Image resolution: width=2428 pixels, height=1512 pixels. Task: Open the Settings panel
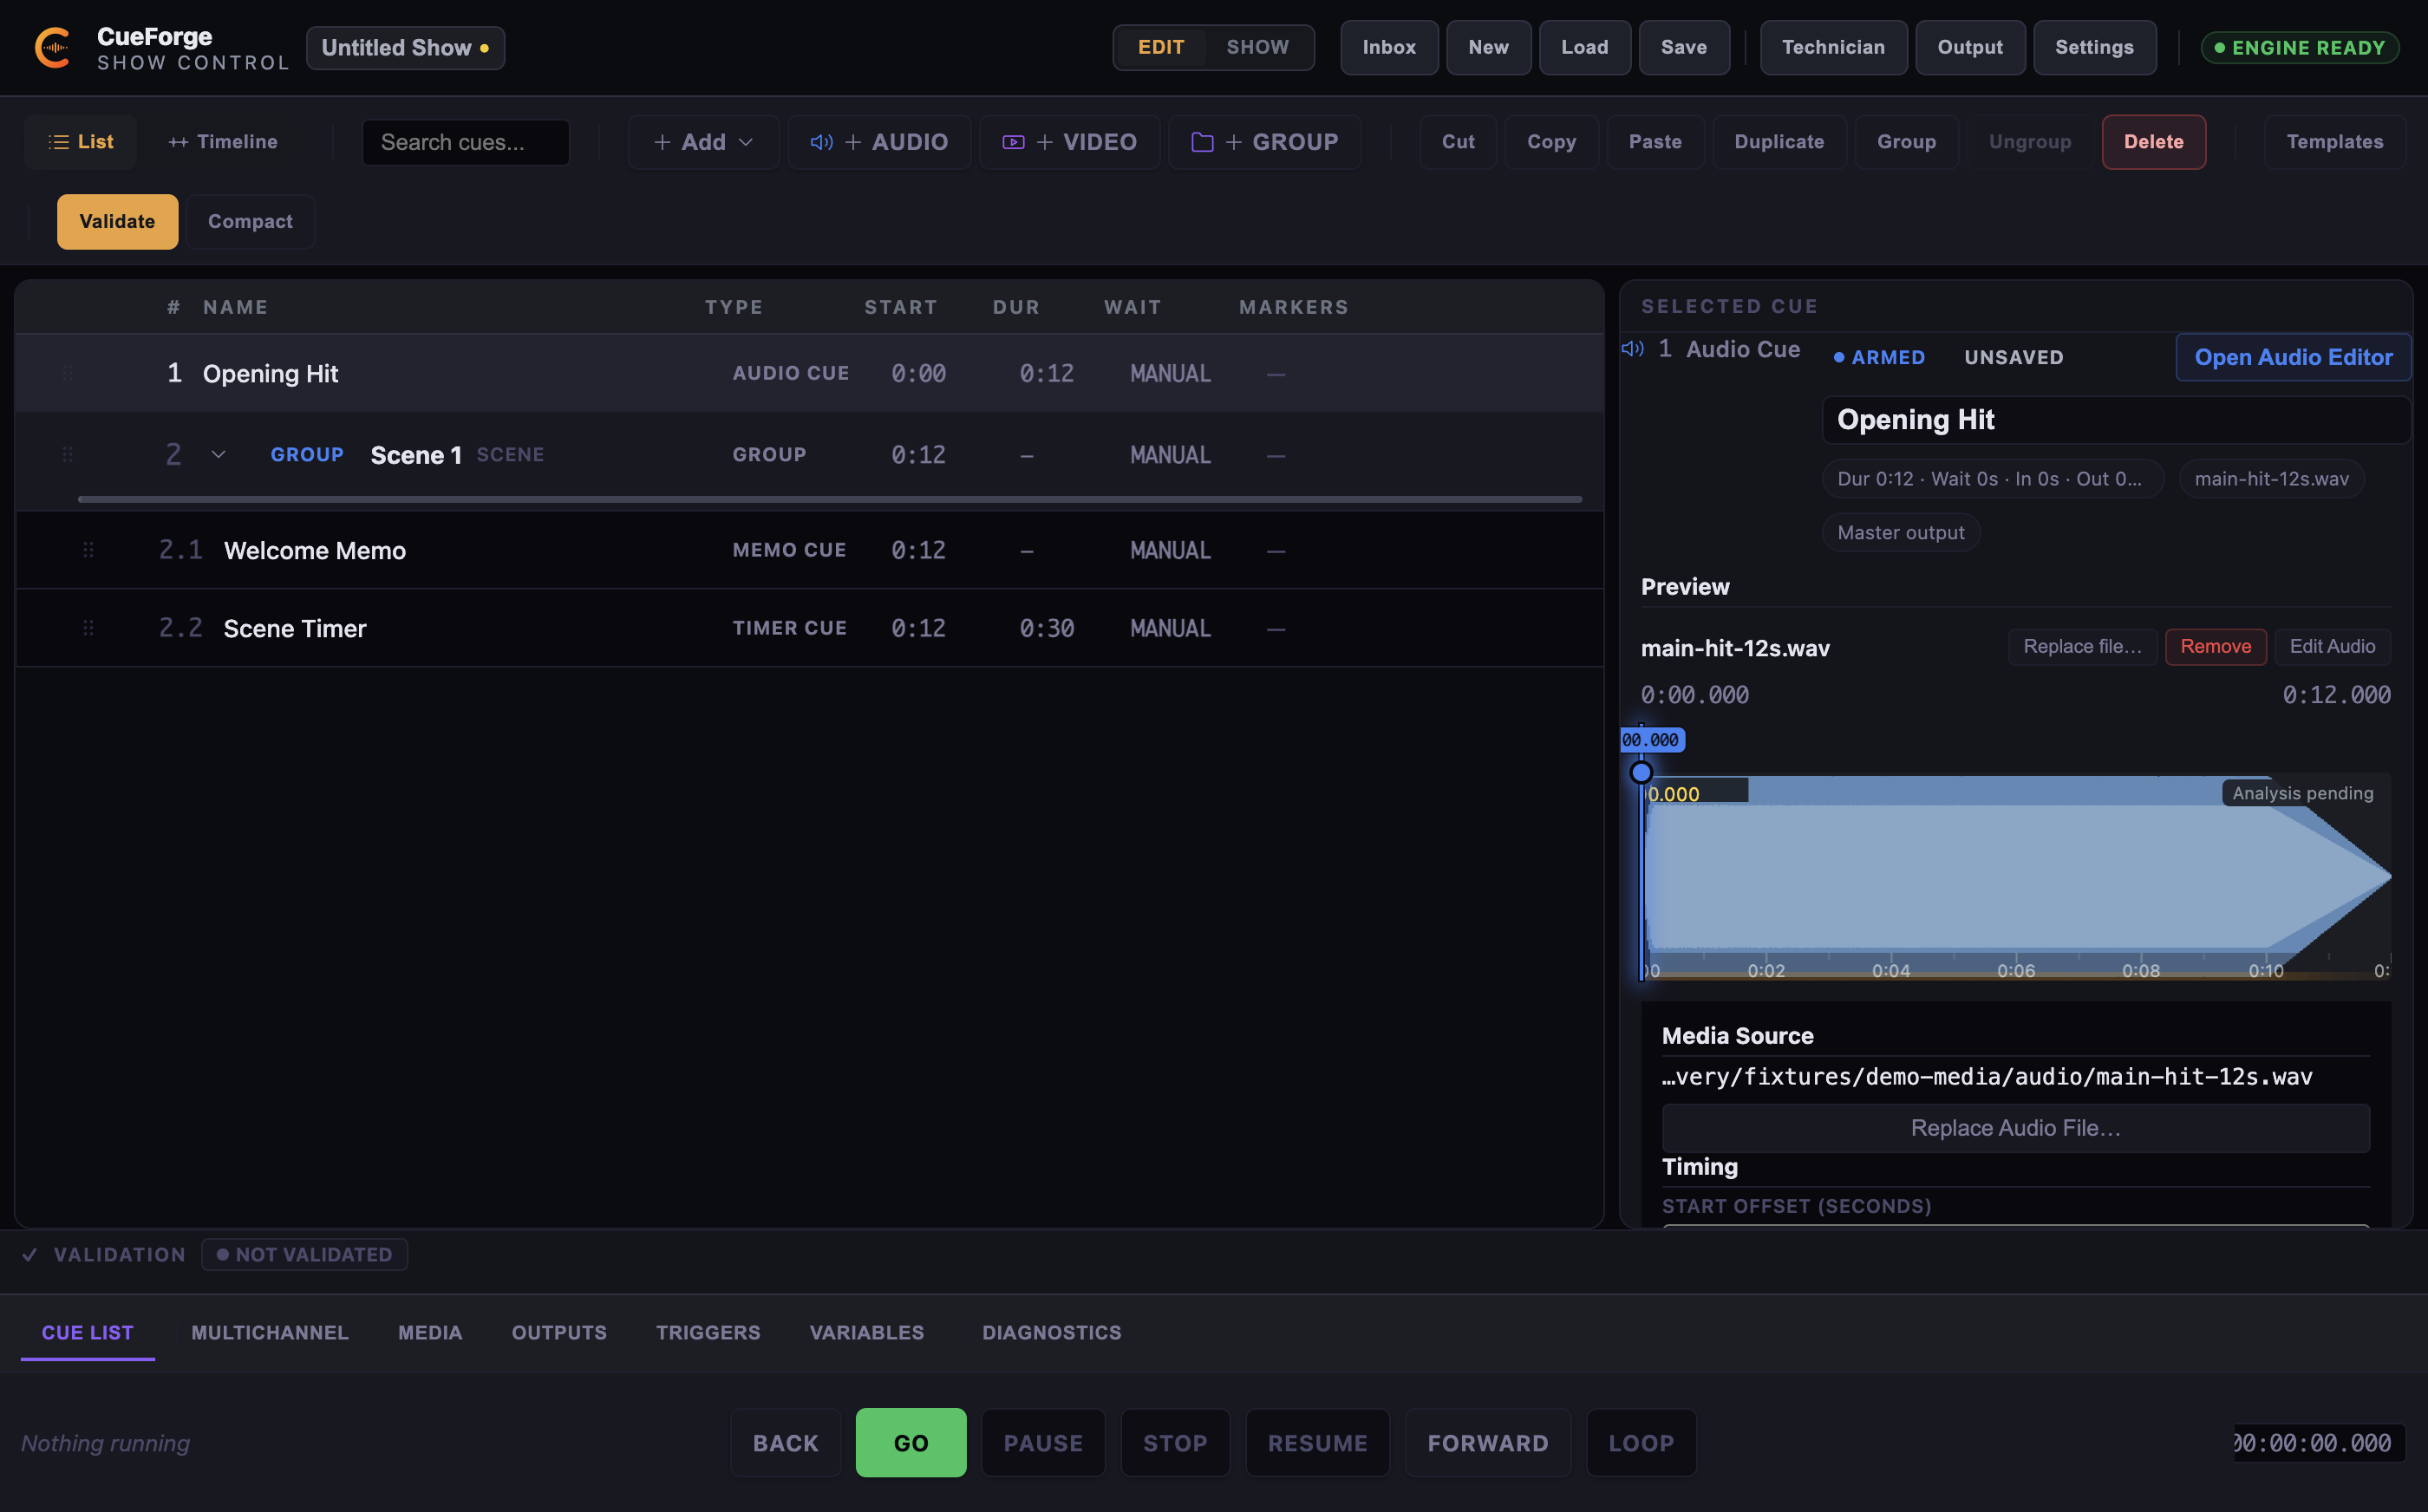point(2094,47)
